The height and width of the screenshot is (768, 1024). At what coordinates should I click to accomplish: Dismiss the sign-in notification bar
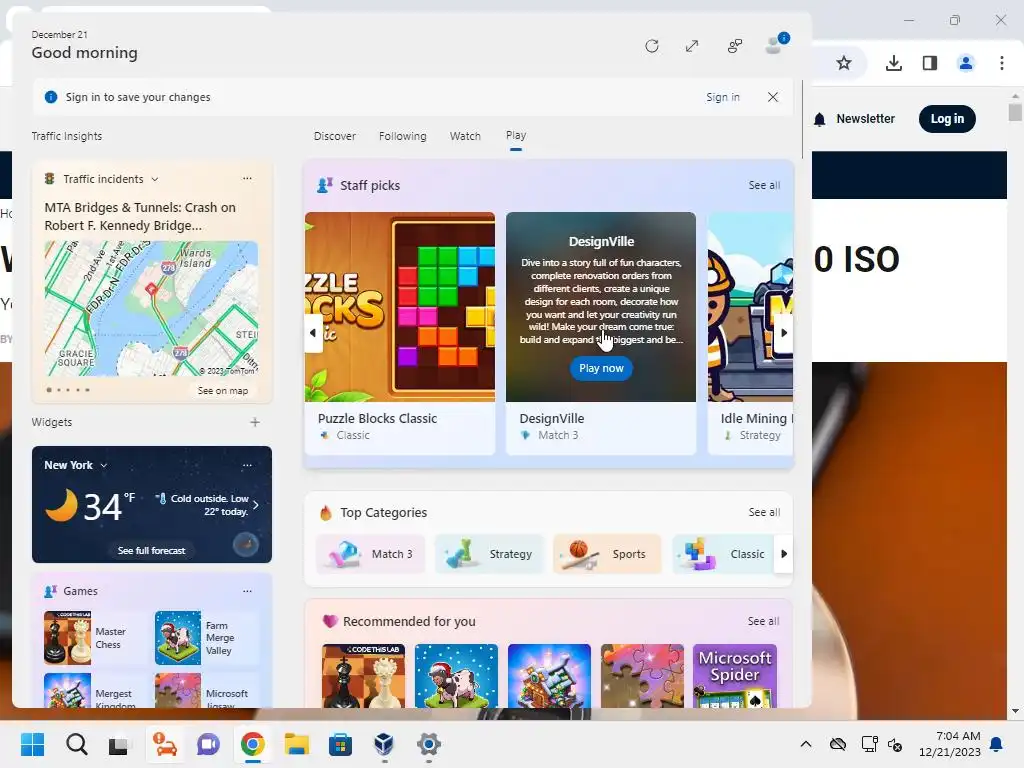pos(773,97)
